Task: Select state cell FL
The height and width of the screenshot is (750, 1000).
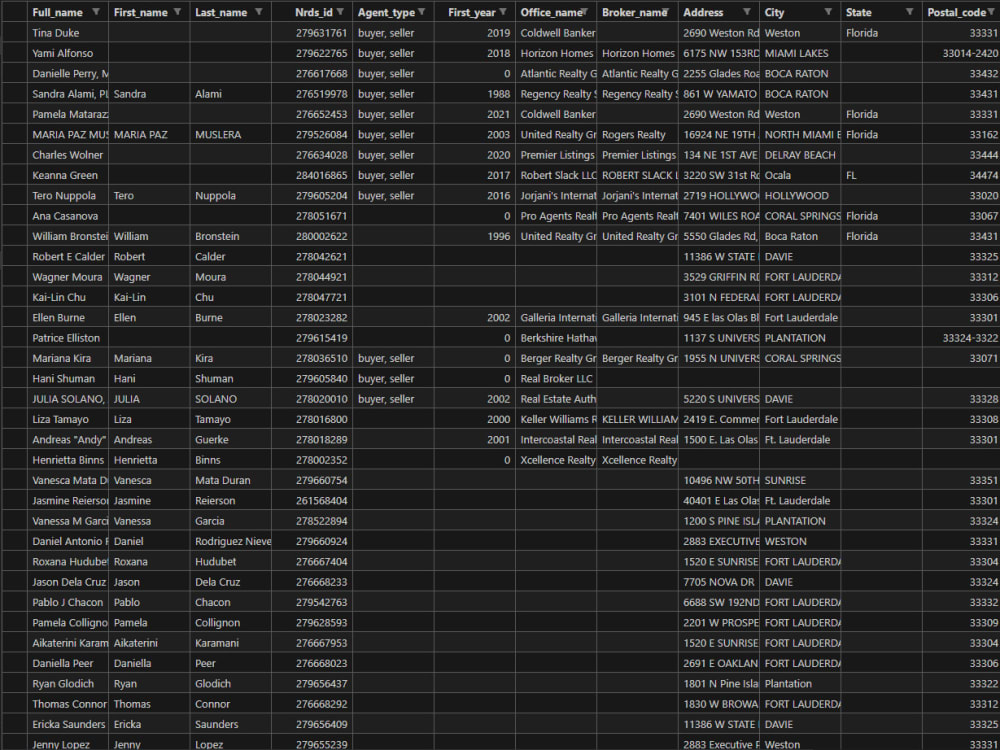Action: point(881,175)
